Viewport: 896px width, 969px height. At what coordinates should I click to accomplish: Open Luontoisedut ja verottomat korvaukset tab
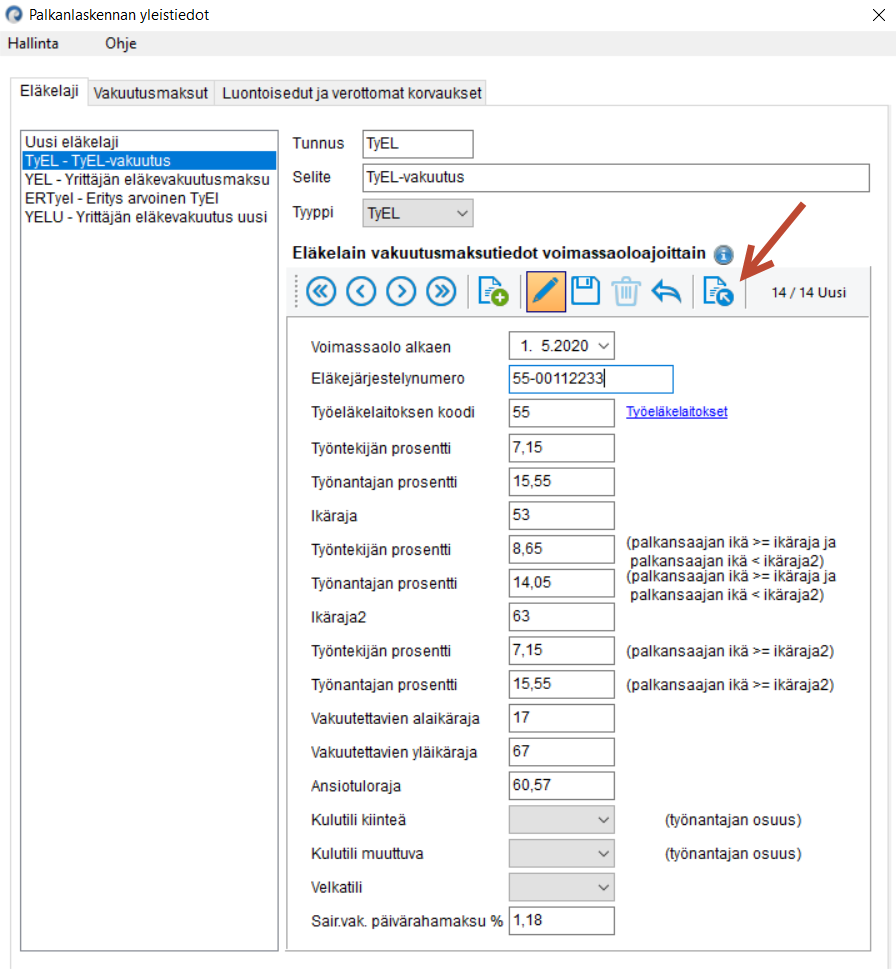click(x=351, y=93)
